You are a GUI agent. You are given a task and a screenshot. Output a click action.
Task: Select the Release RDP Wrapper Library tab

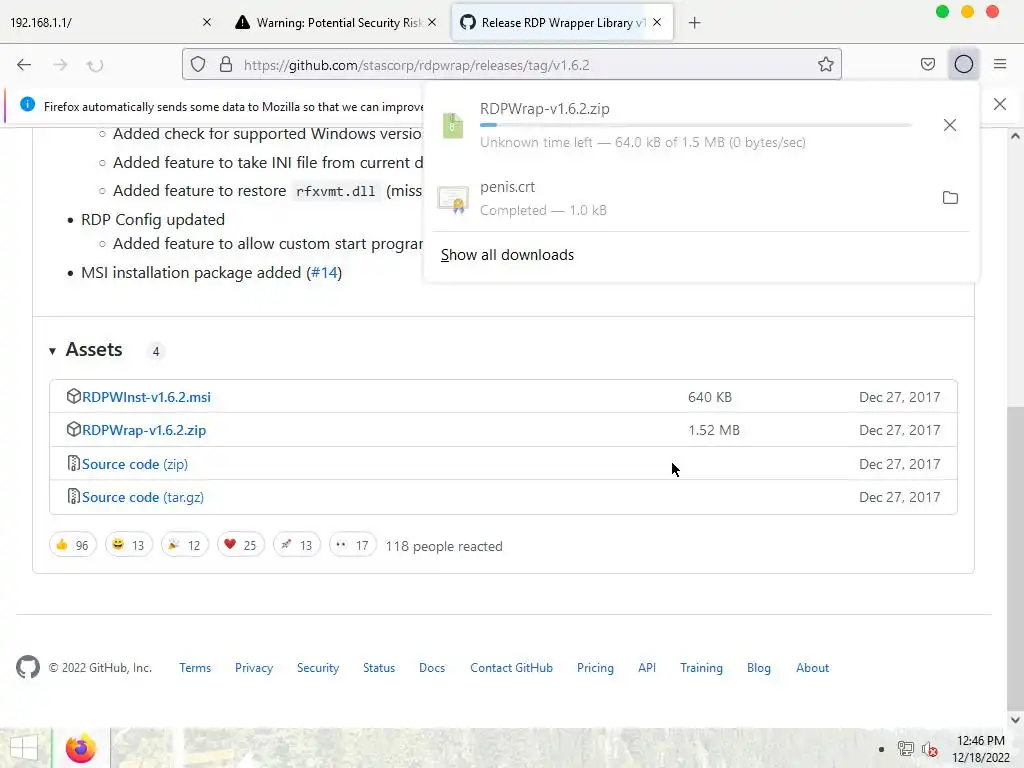[562, 23]
